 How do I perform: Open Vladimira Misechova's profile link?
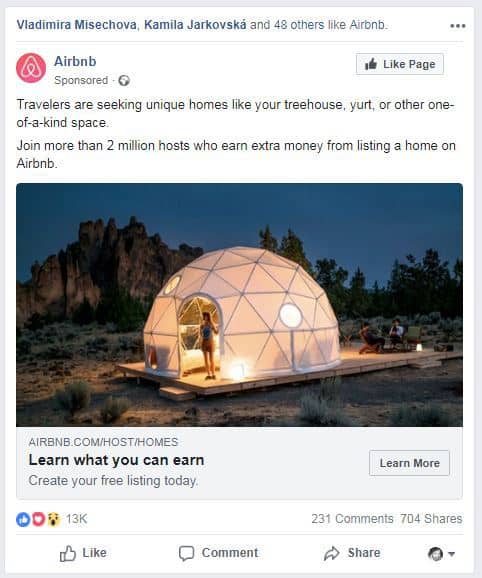click(76, 25)
